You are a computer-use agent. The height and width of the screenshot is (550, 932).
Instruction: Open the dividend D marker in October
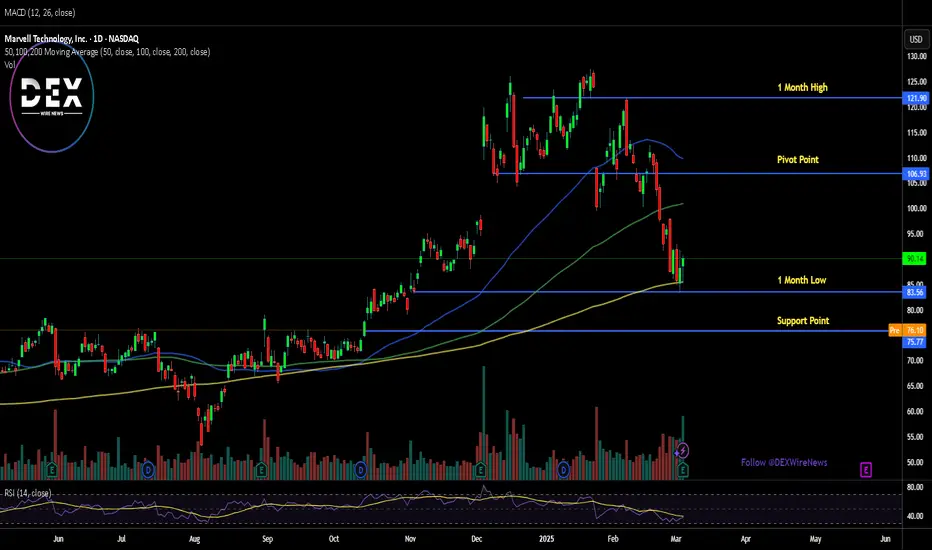pos(360,470)
